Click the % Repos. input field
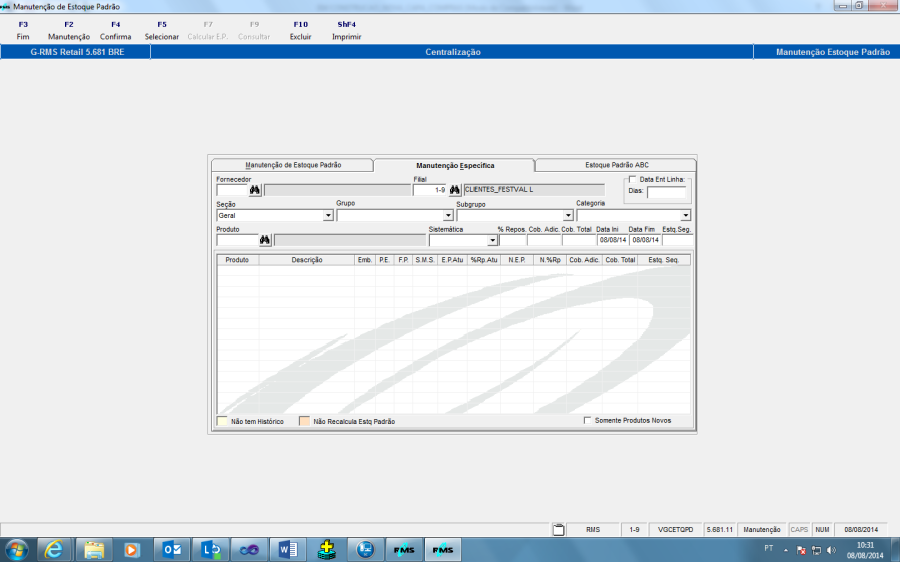This screenshot has height=562, width=900. point(512,240)
